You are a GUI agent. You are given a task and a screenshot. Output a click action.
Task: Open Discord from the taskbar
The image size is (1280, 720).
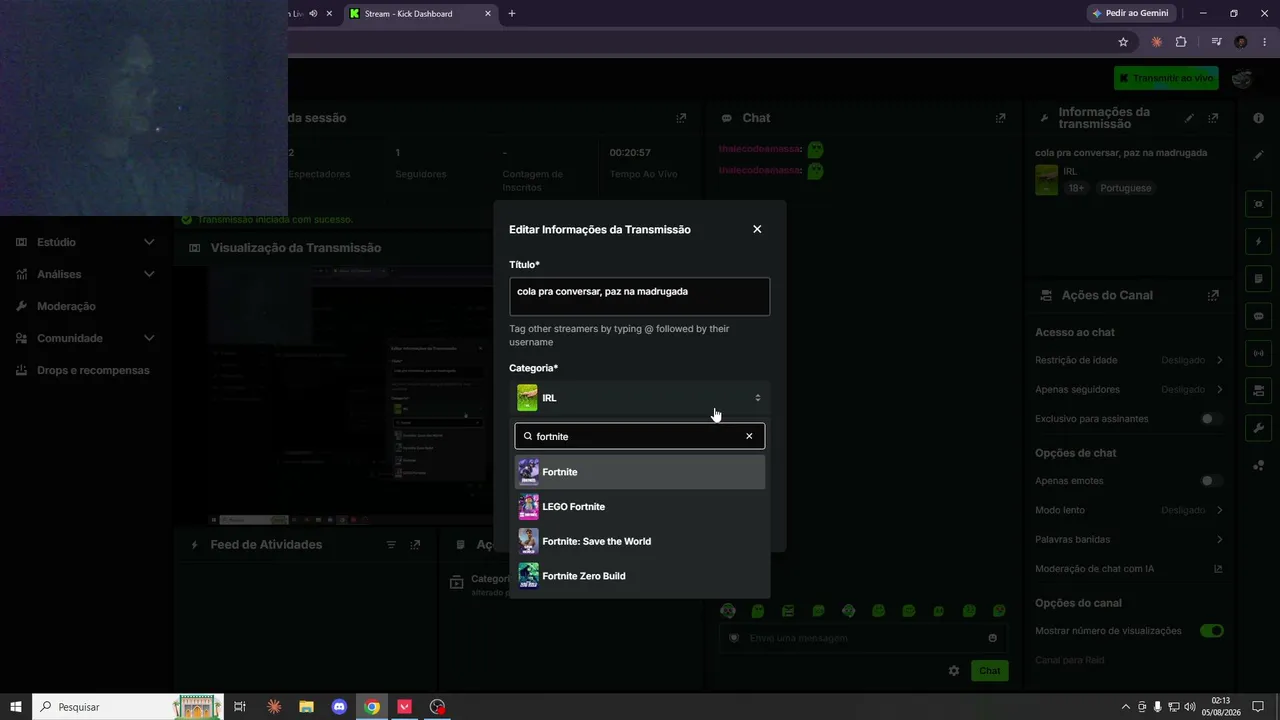339,707
